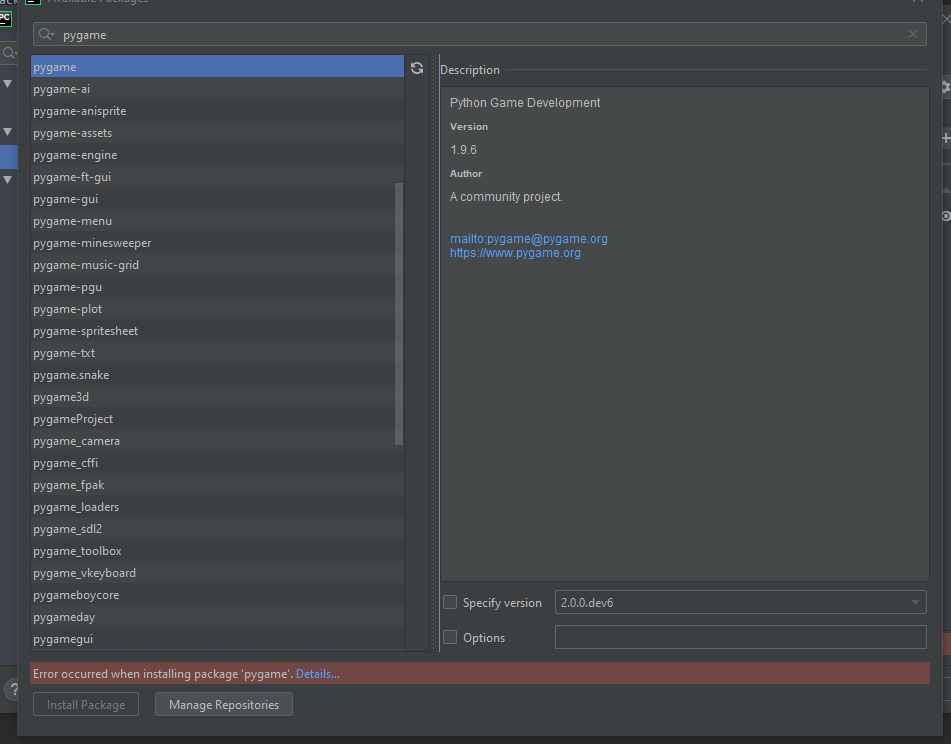Click the reload package list icon
Screen dimensions: 951x744
tap(417, 68)
